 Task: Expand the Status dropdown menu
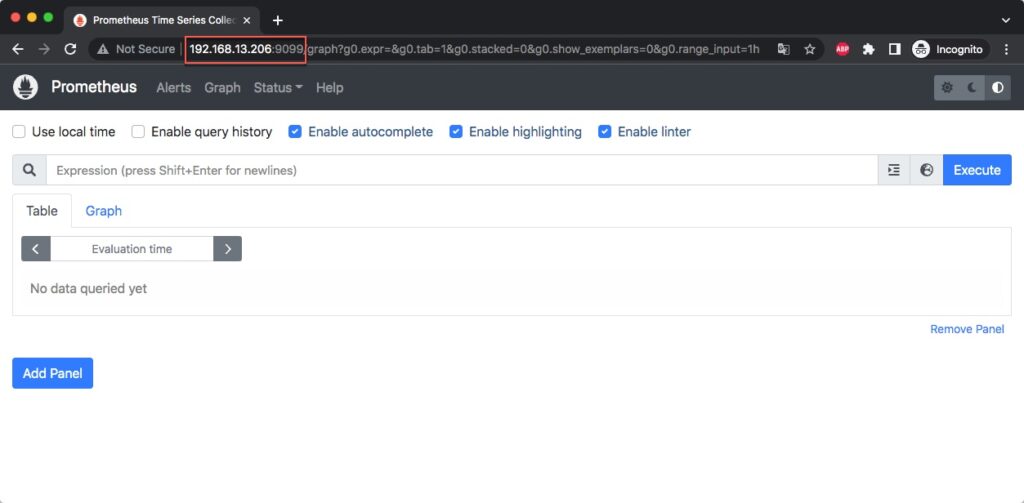coord(278,88)
